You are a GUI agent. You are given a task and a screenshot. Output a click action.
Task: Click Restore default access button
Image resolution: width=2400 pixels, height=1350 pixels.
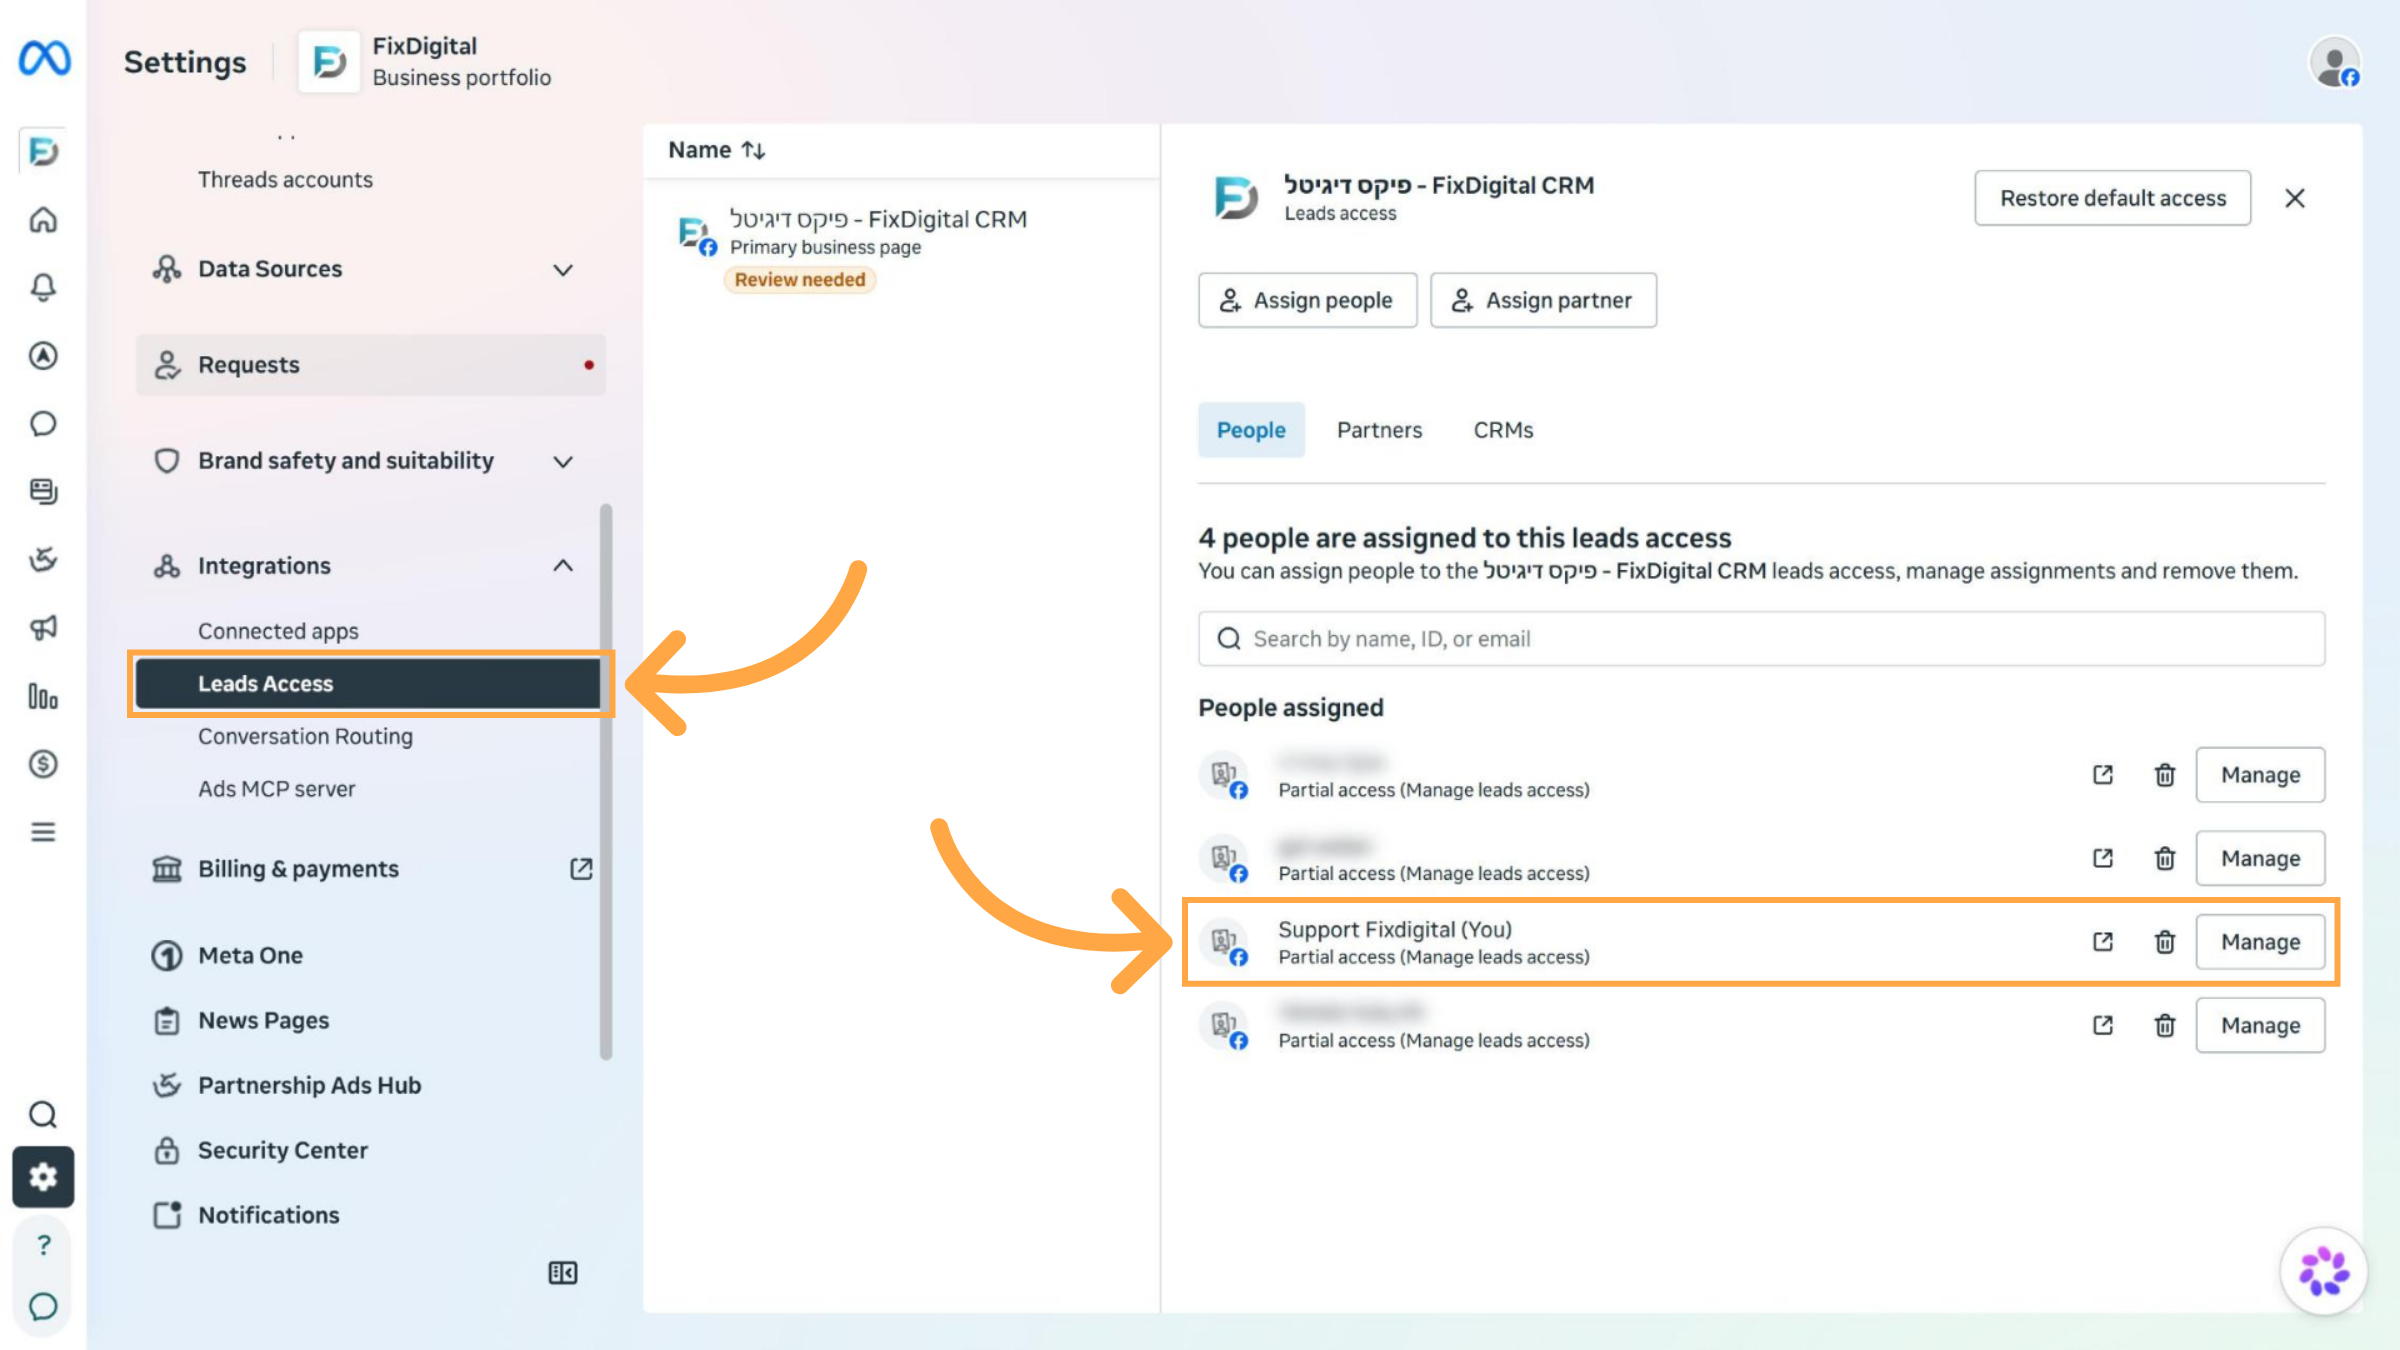tap(2112, 198)
